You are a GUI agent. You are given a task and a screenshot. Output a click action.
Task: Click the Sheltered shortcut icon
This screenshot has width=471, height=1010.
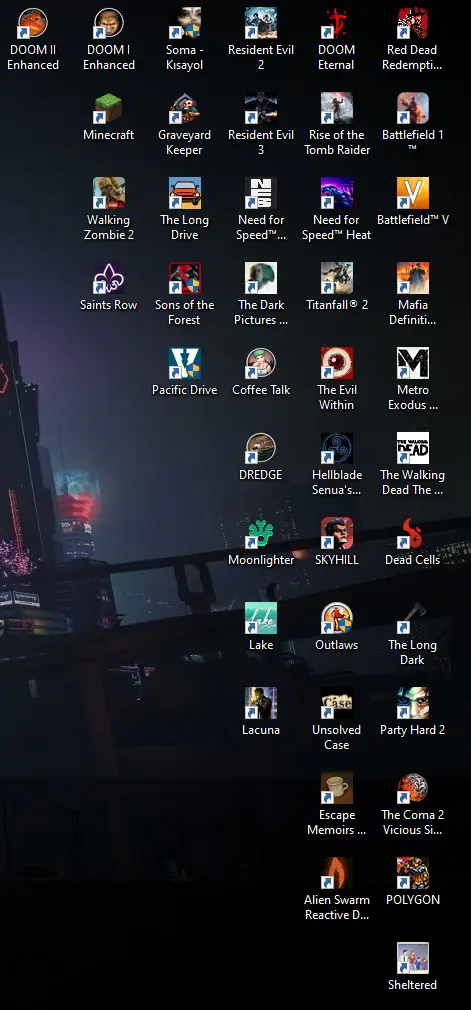pyautogui.click(x=413, y=959)
